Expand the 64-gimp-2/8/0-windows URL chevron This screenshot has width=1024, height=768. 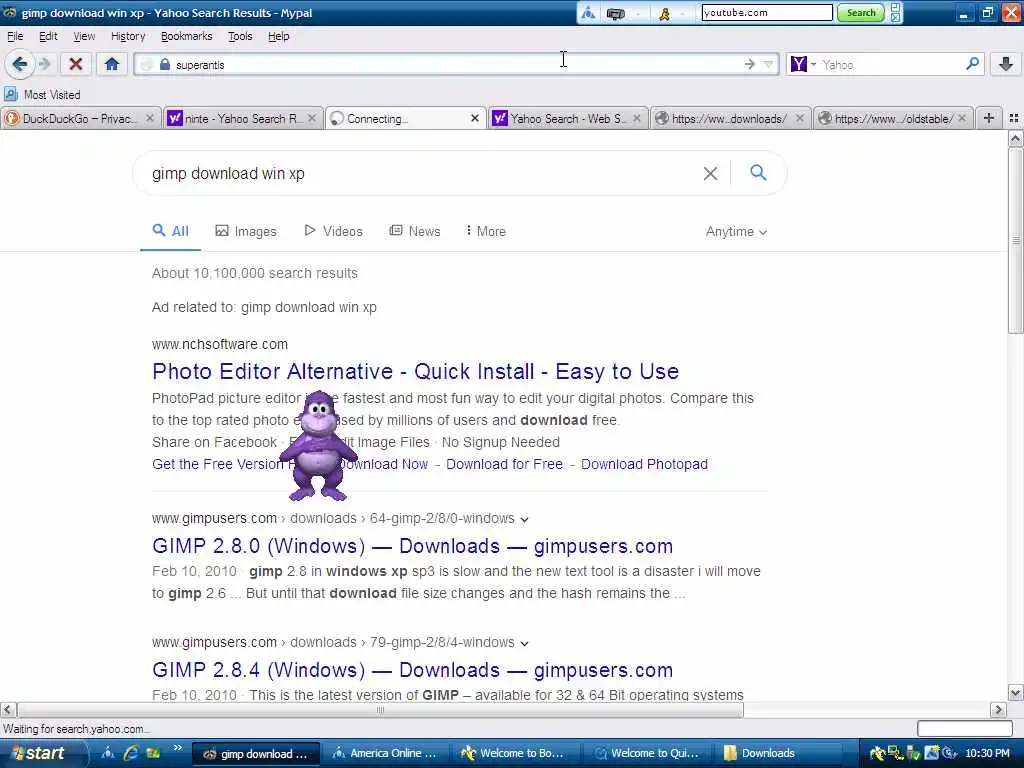pyautogui.click(x=524, y=519)
